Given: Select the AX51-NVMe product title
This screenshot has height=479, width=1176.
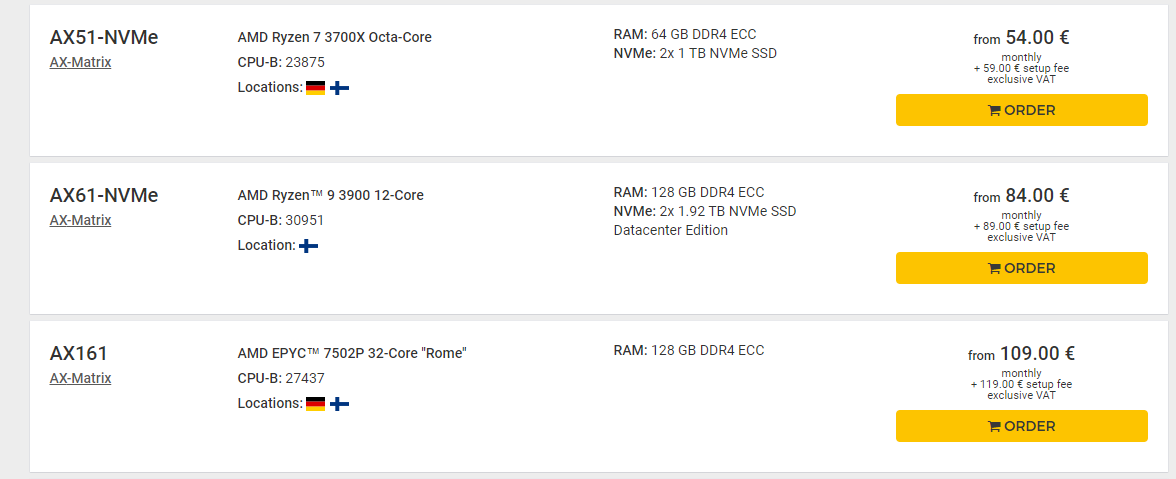Looking at the screenshot, I should tap(104, 37).
